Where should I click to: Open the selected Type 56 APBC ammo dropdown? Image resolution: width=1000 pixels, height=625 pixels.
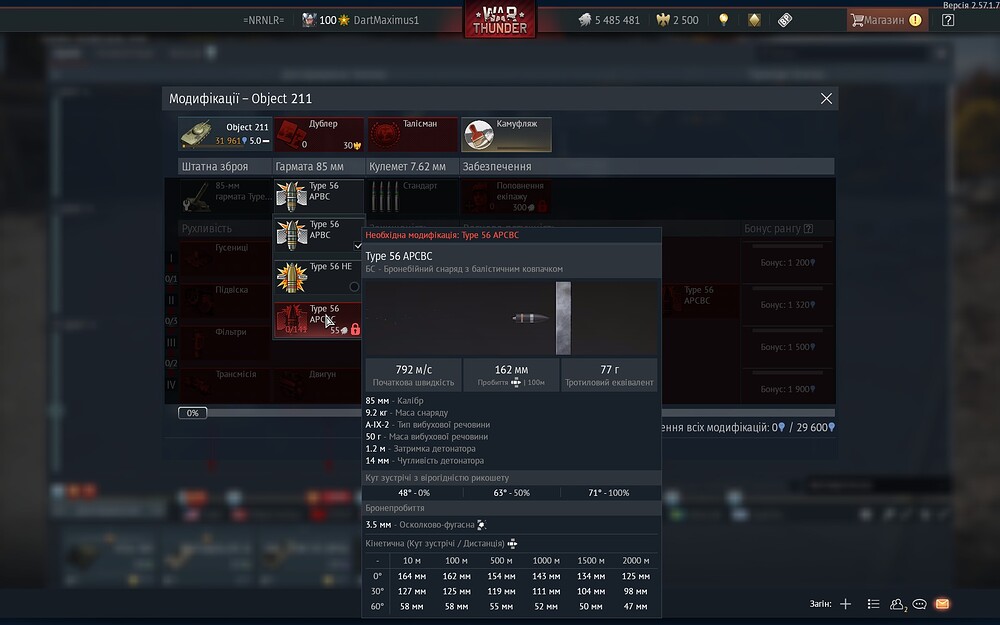click(x=319, y=196)
